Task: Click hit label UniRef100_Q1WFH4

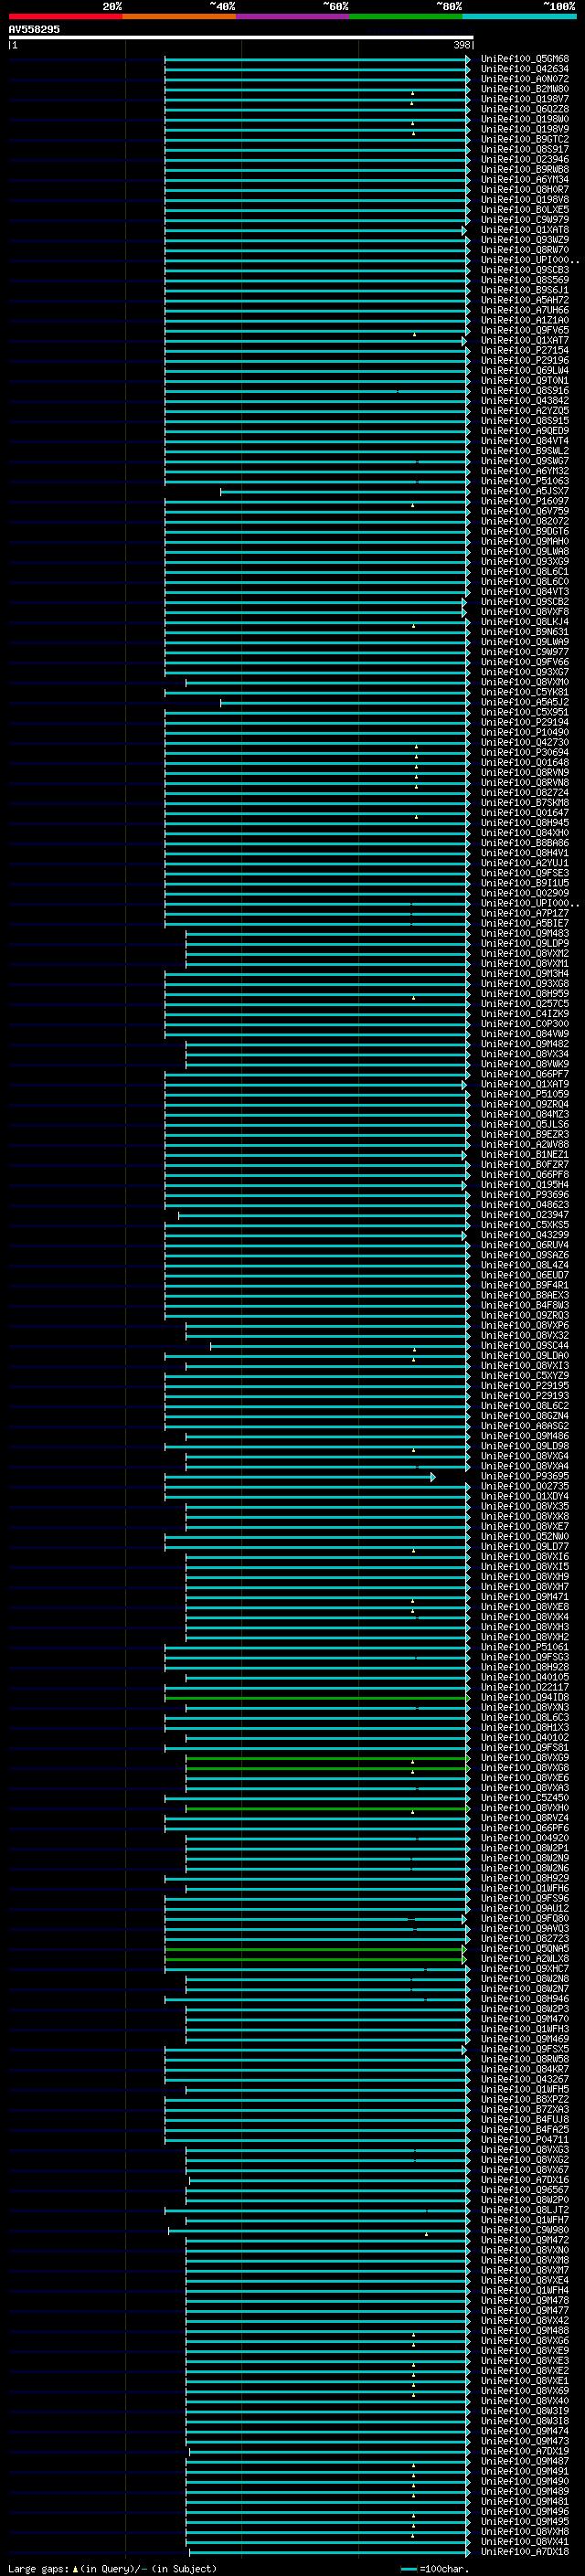Action: 525,2290
